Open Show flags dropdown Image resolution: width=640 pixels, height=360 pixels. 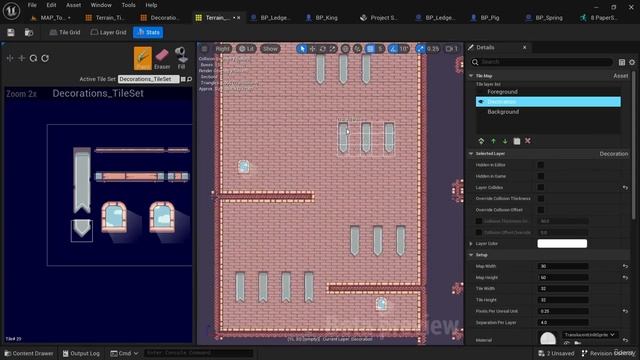tap(270, 49)
